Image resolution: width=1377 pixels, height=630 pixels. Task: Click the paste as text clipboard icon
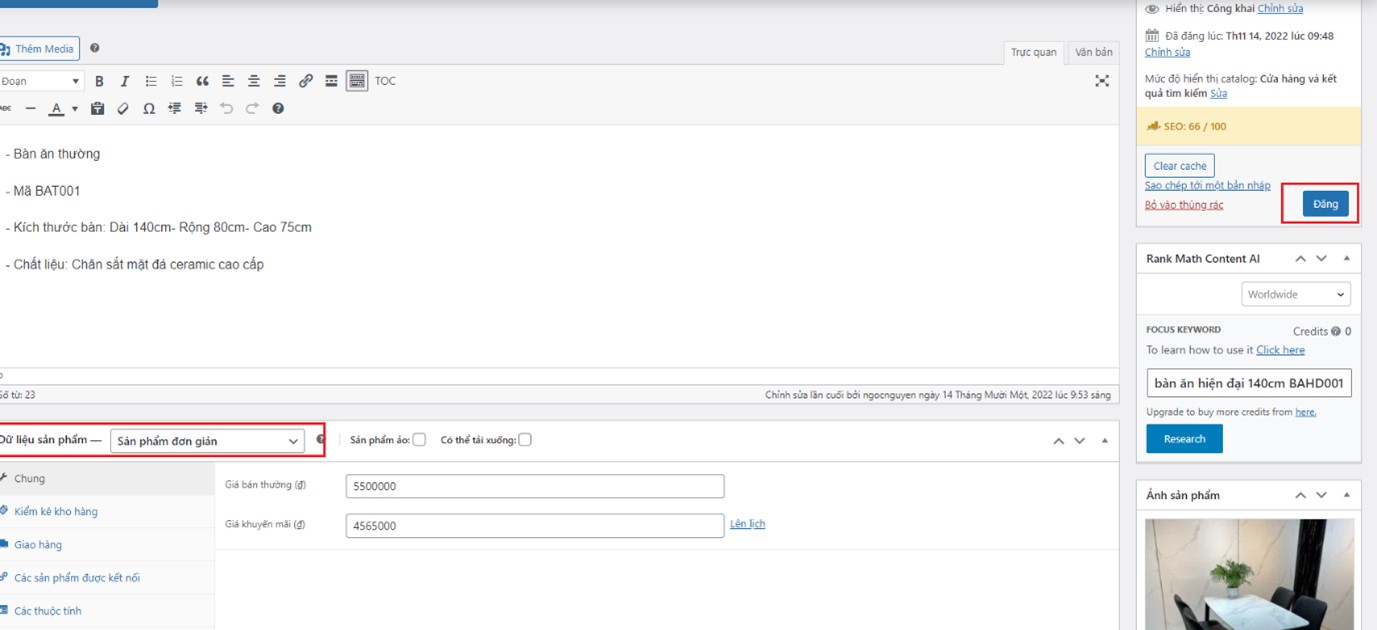click(97, 108)
